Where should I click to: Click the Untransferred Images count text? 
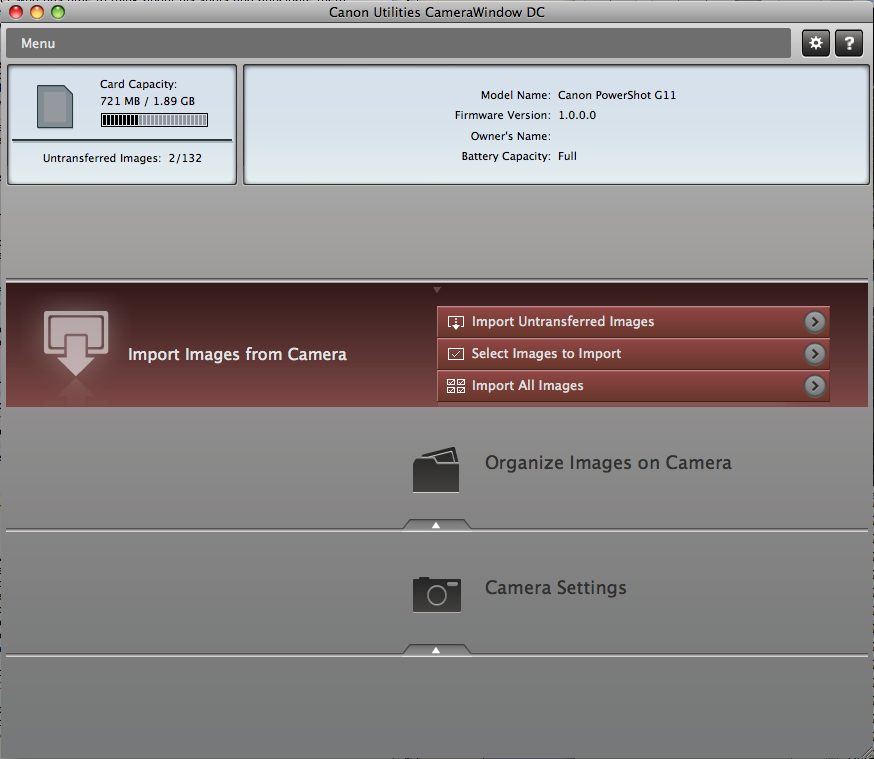point(122,158)
